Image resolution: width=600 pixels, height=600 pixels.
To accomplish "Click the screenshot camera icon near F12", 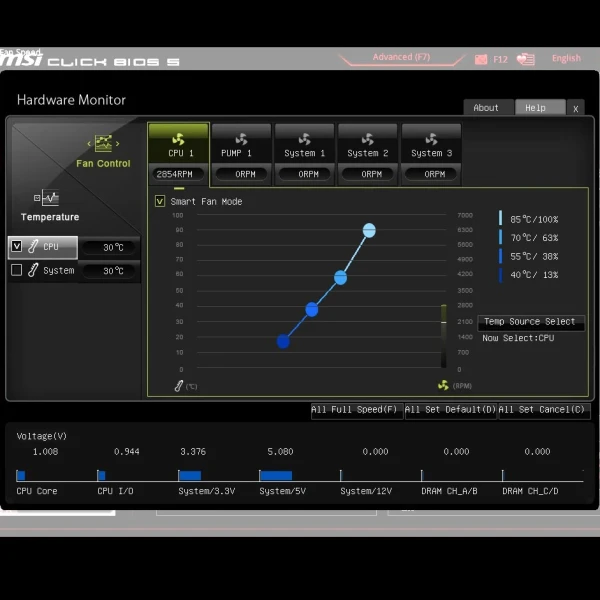I will coord(481,59).
